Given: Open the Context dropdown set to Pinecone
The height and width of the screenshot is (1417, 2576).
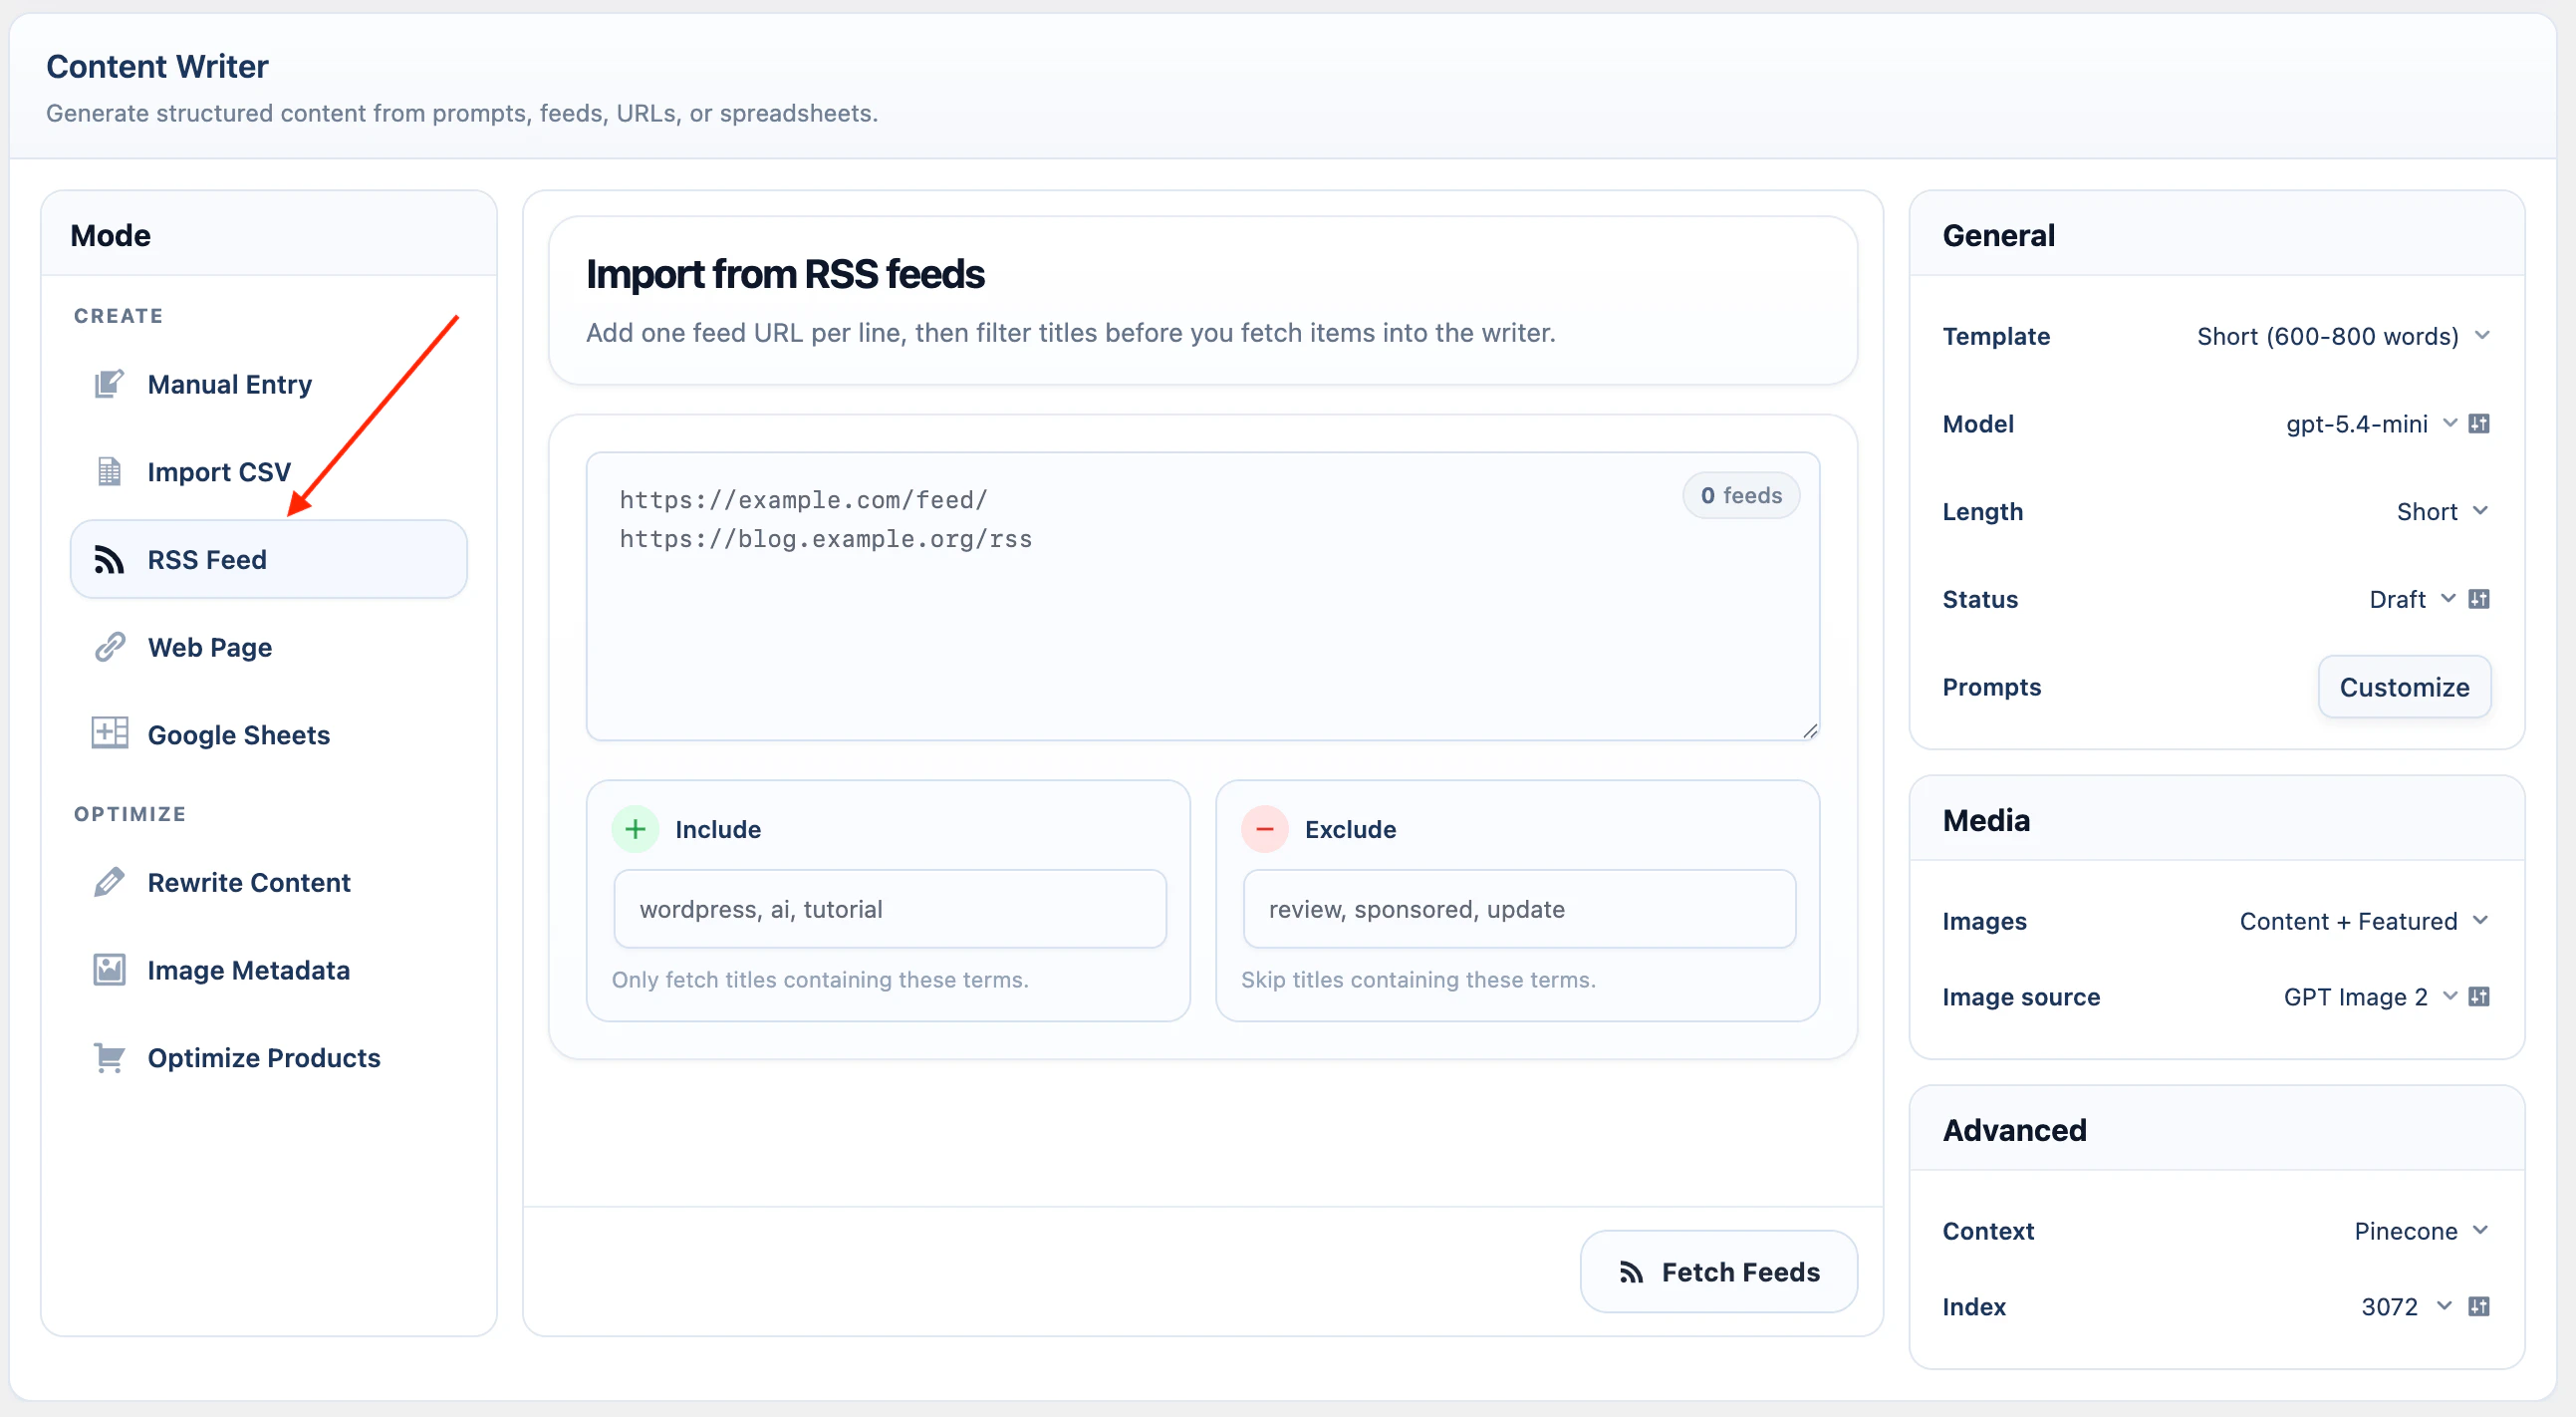Looking at the screenshot, I should point(2421,1231).
